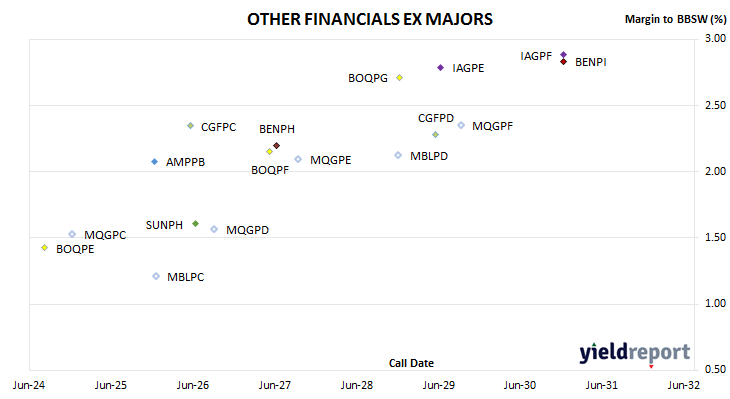Image resolution: width=730 pixels, height=399 pixels.
Task: Select the MQGPC hollow diamond marker
Action: point(72,234)
